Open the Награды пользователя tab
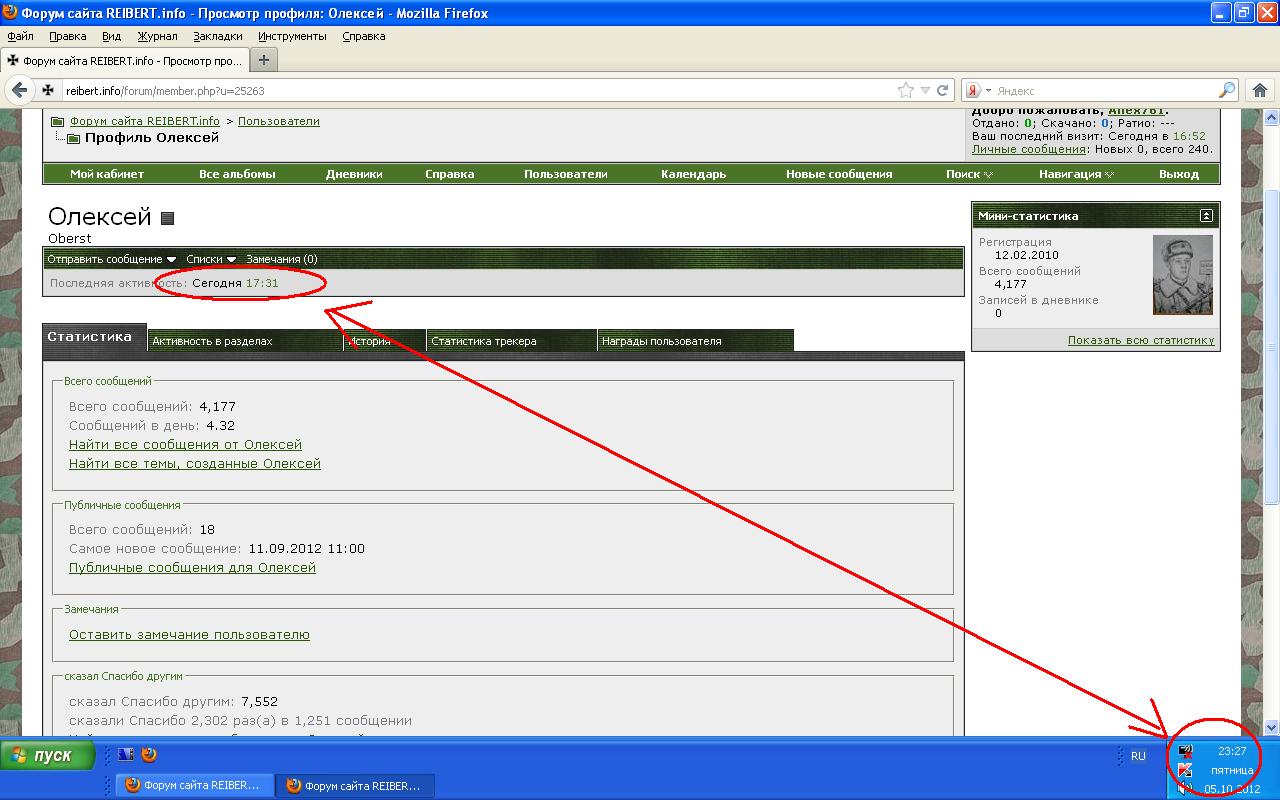 point(661,341)
